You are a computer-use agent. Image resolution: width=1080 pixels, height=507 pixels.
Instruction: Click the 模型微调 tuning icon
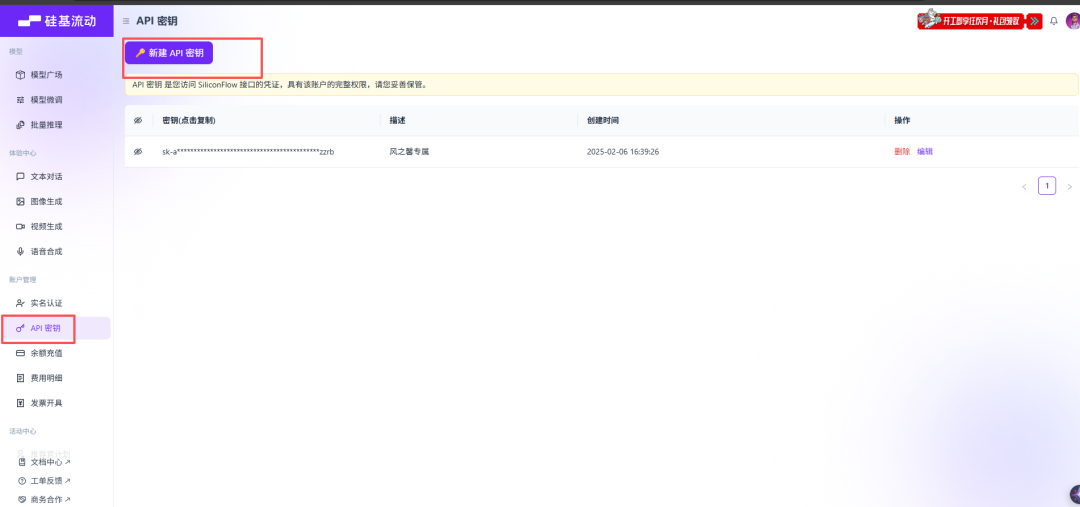click(x=21, y=100)
